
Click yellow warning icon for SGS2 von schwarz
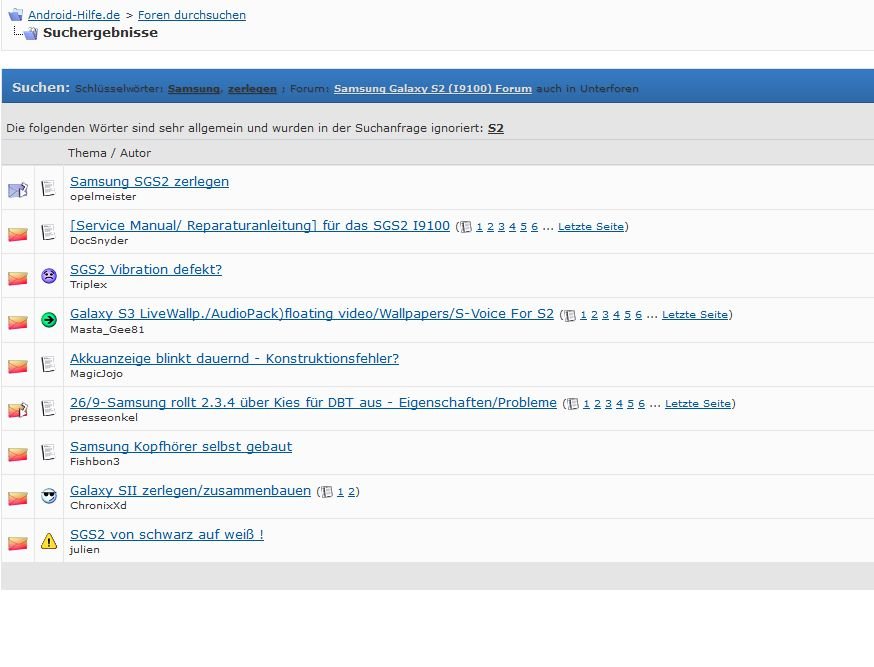point(49,541)
